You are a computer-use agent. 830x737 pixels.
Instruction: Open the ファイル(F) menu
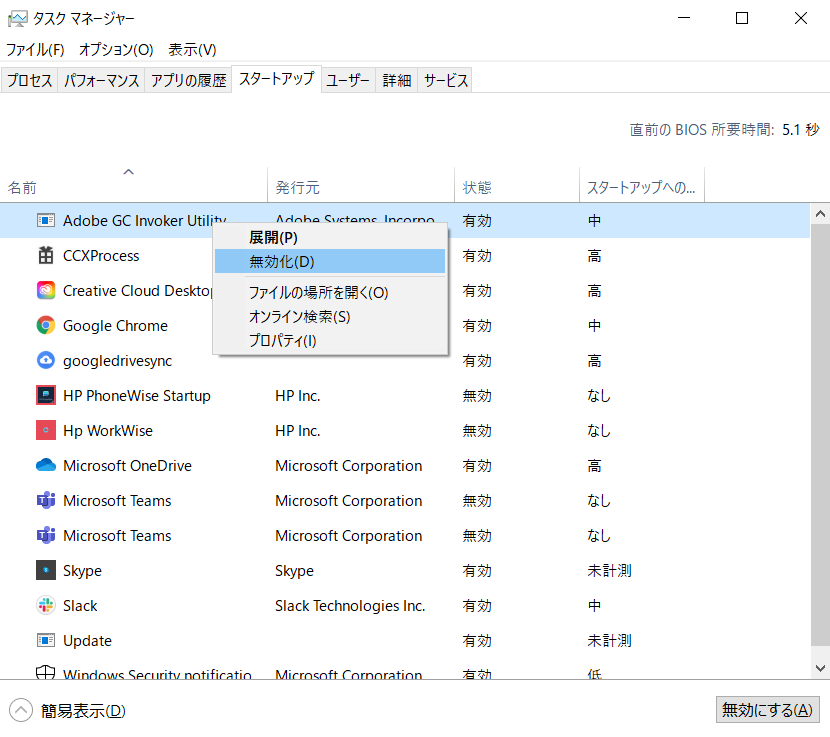35,50
